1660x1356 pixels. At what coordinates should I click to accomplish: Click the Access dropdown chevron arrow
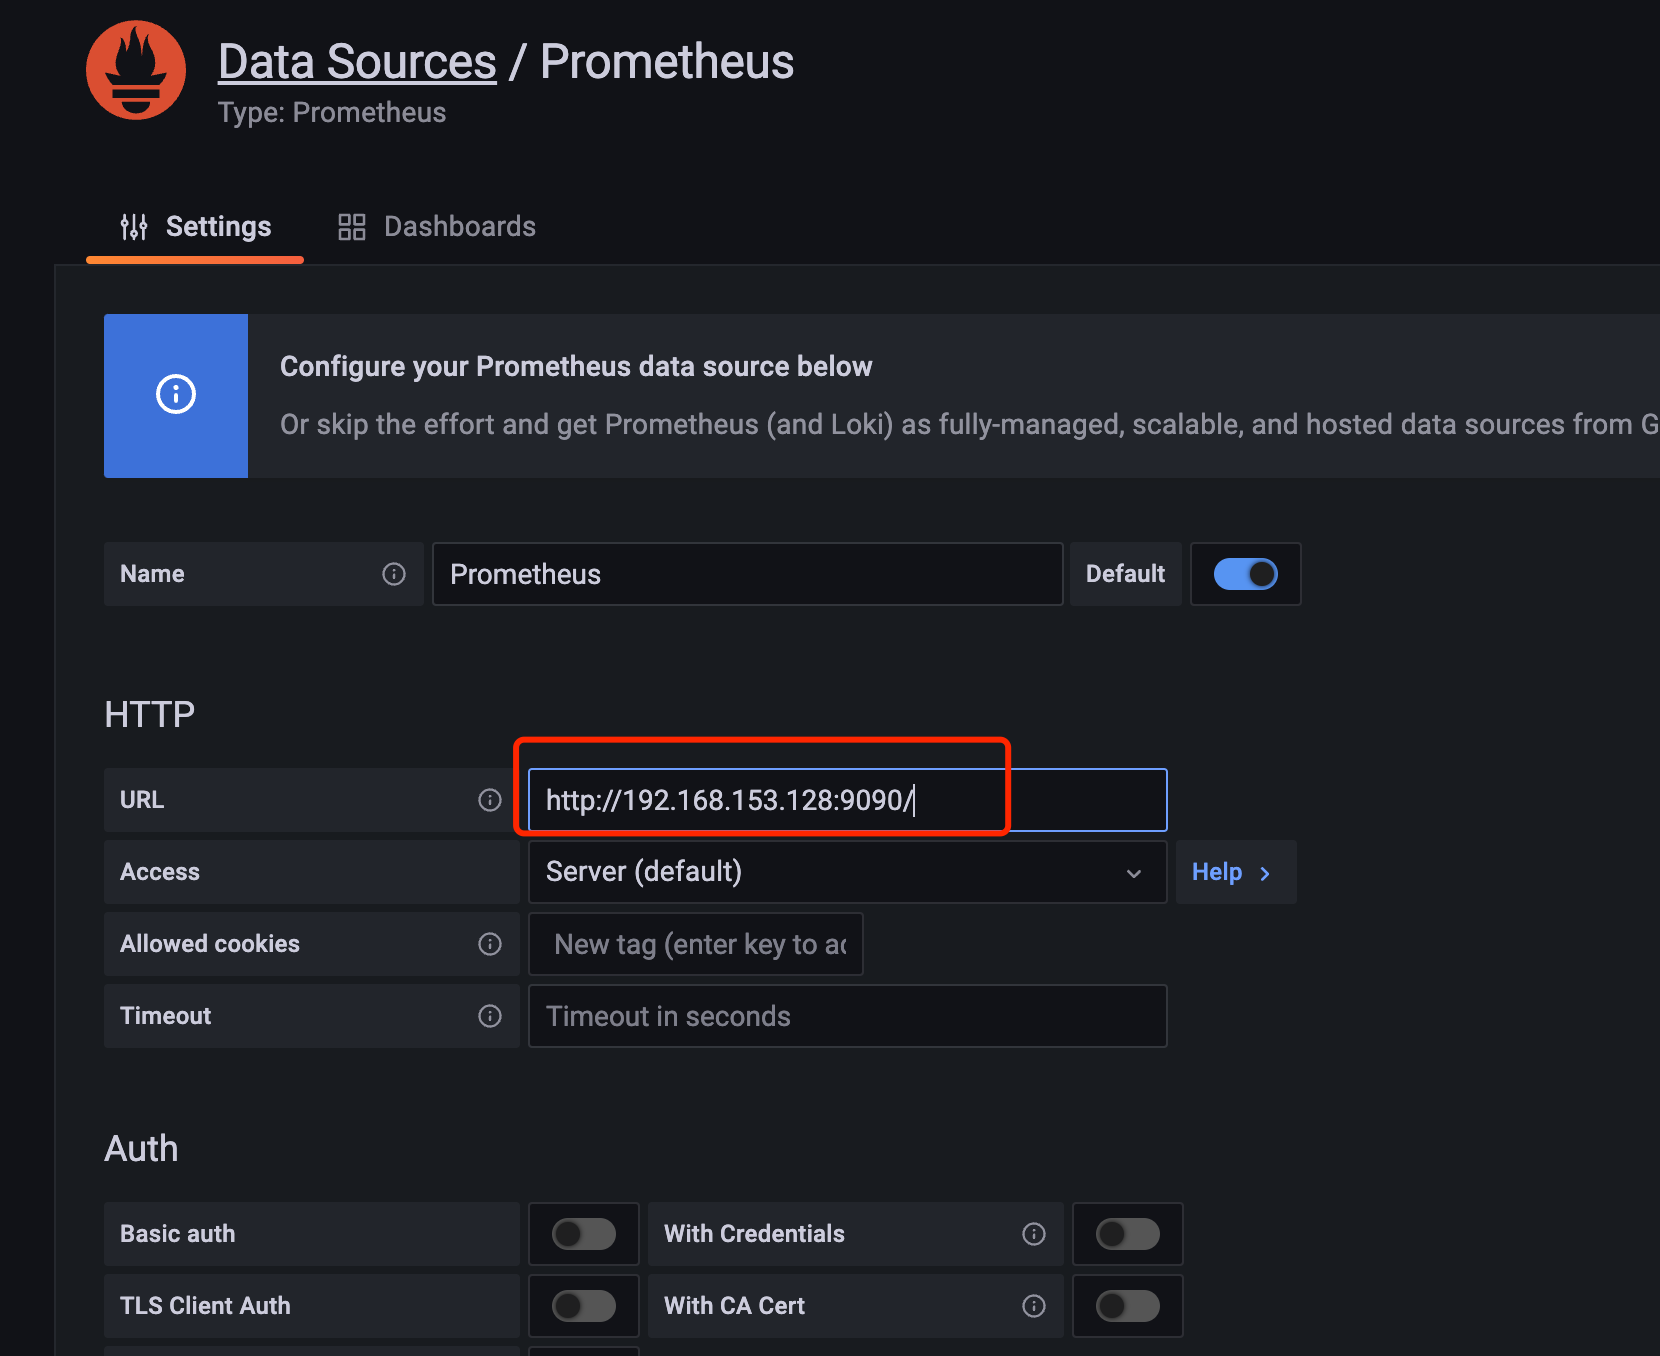(x=1134, y=873)
